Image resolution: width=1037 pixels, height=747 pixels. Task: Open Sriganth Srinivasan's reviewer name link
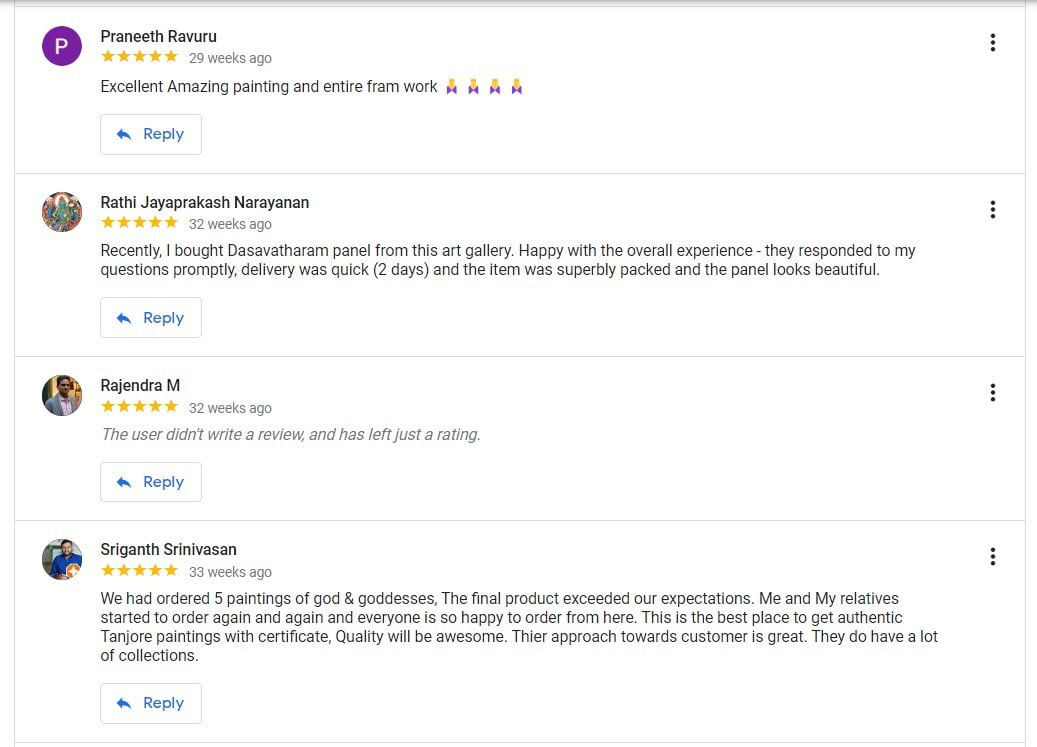pos(168,549)
